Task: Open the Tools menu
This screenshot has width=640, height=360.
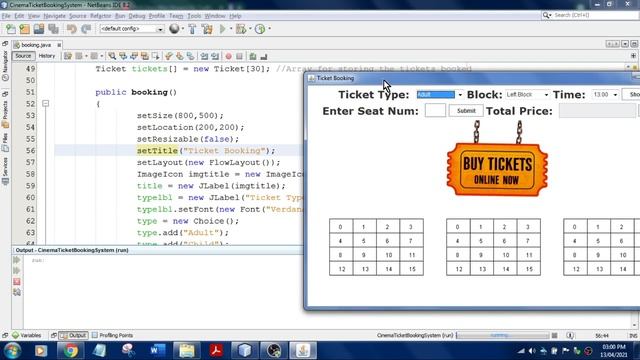Action: click(x=194, y=16)
